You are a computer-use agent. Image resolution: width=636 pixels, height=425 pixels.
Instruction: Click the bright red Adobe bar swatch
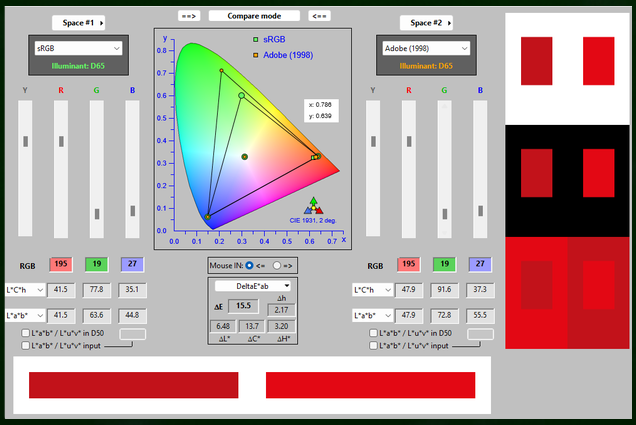tap(370, 385)
